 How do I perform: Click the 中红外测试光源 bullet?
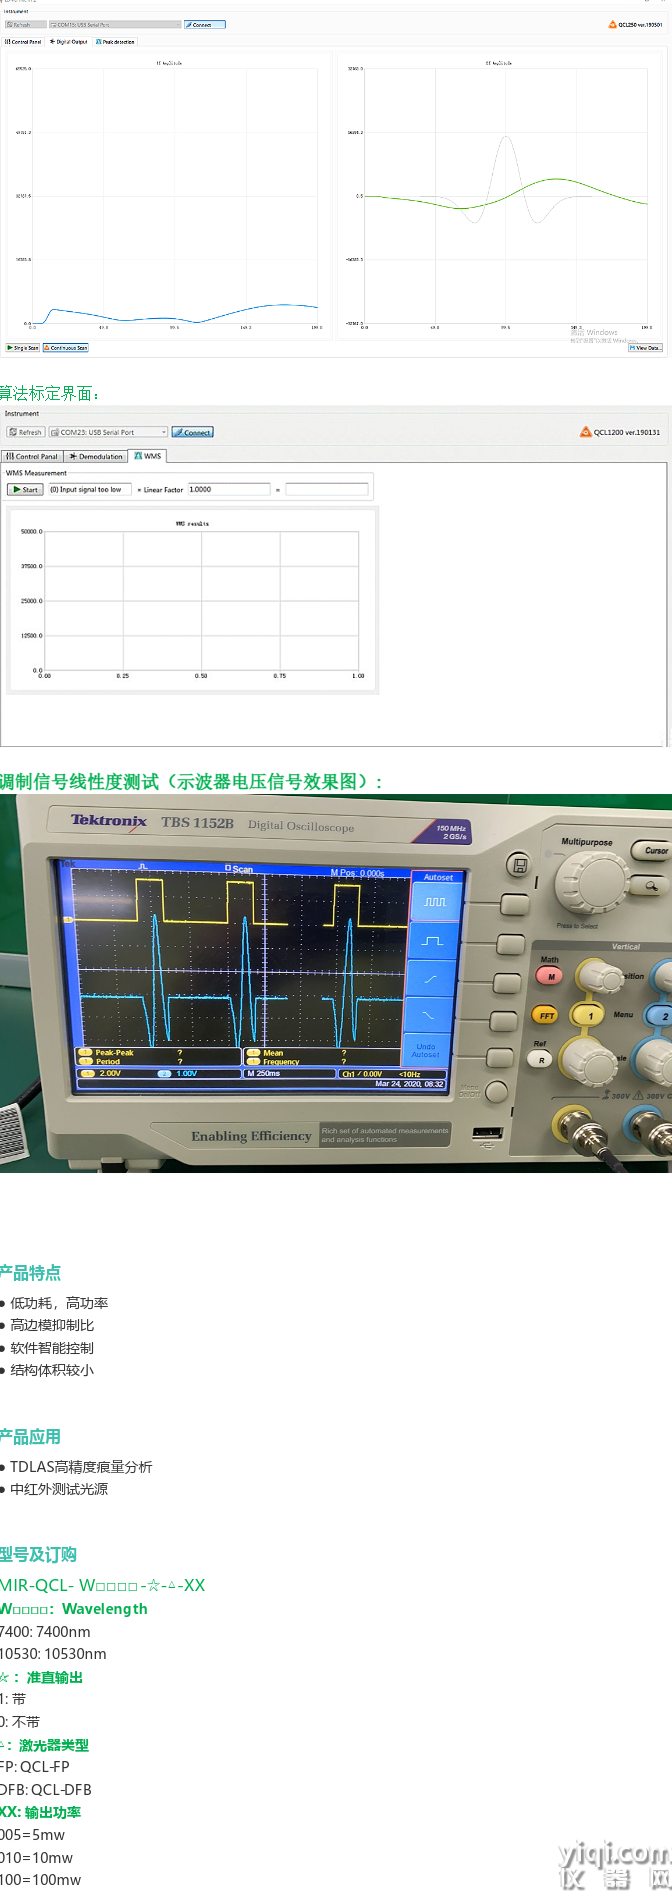(55, 1489)
